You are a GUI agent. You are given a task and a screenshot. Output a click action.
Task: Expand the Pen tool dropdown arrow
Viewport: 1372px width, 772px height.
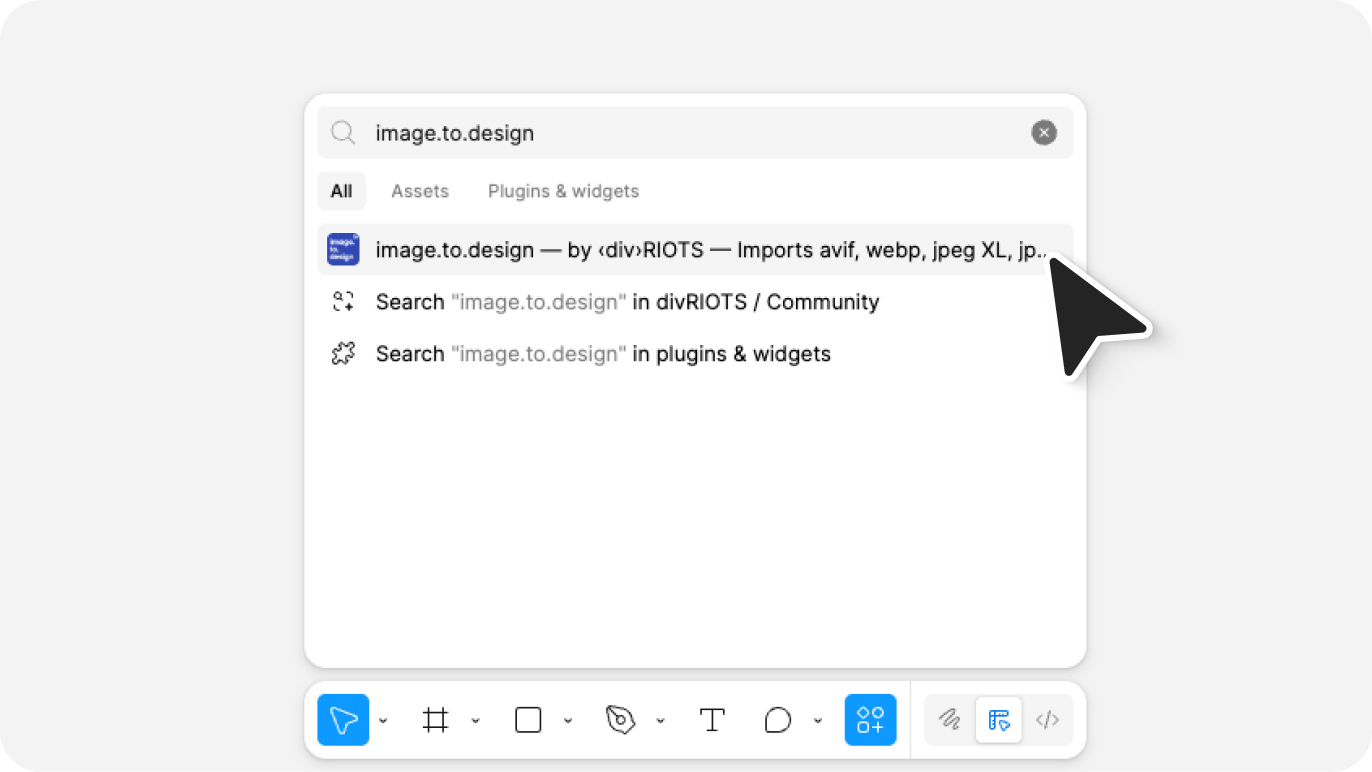click(x=660, y=721)
